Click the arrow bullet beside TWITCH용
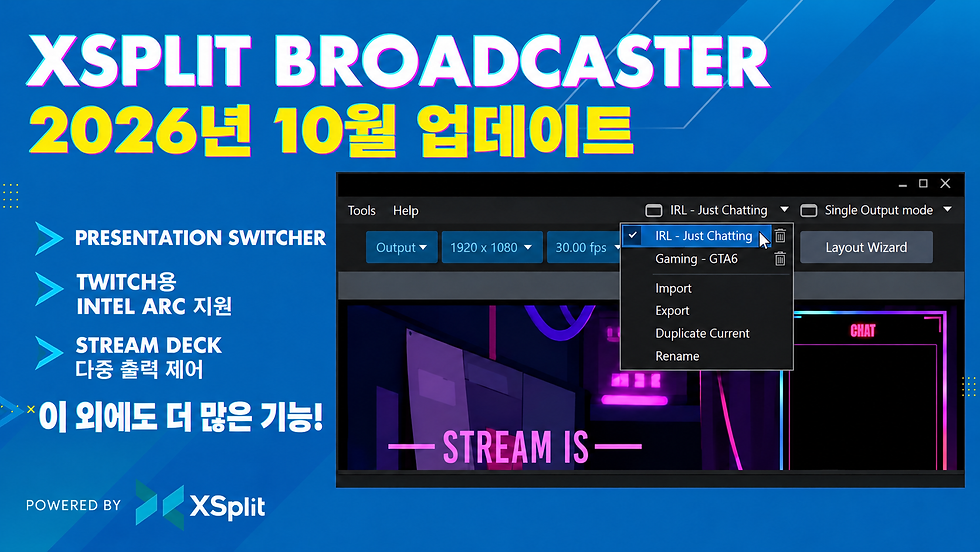Screen dimensions: 980x552 pyautogui.click(x=49, y=289)
